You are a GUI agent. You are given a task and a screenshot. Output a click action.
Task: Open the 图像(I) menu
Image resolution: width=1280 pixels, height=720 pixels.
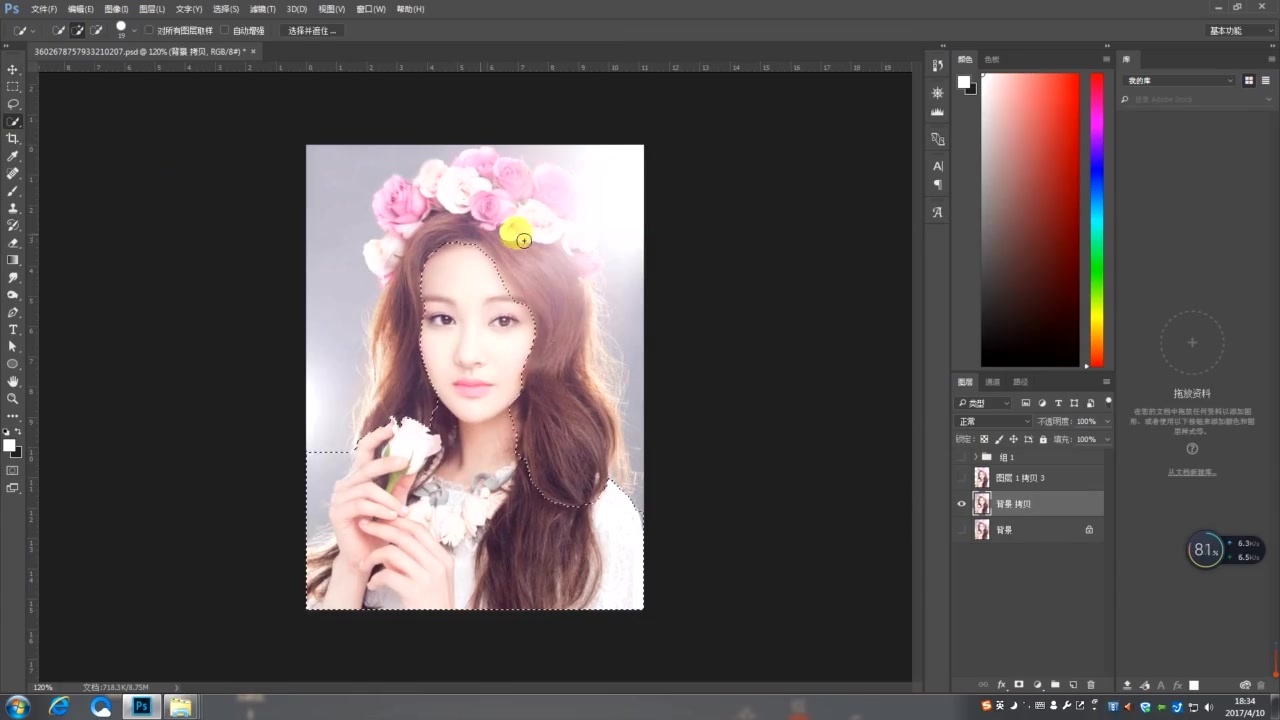(x=117, y=9)
